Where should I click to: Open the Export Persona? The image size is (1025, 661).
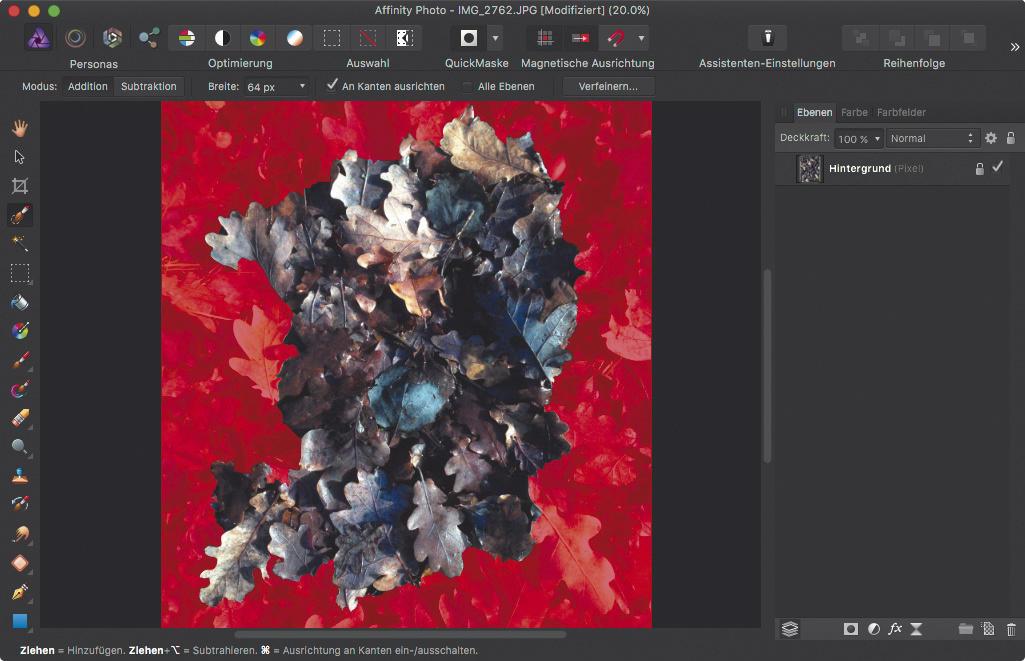coord(149,38)
